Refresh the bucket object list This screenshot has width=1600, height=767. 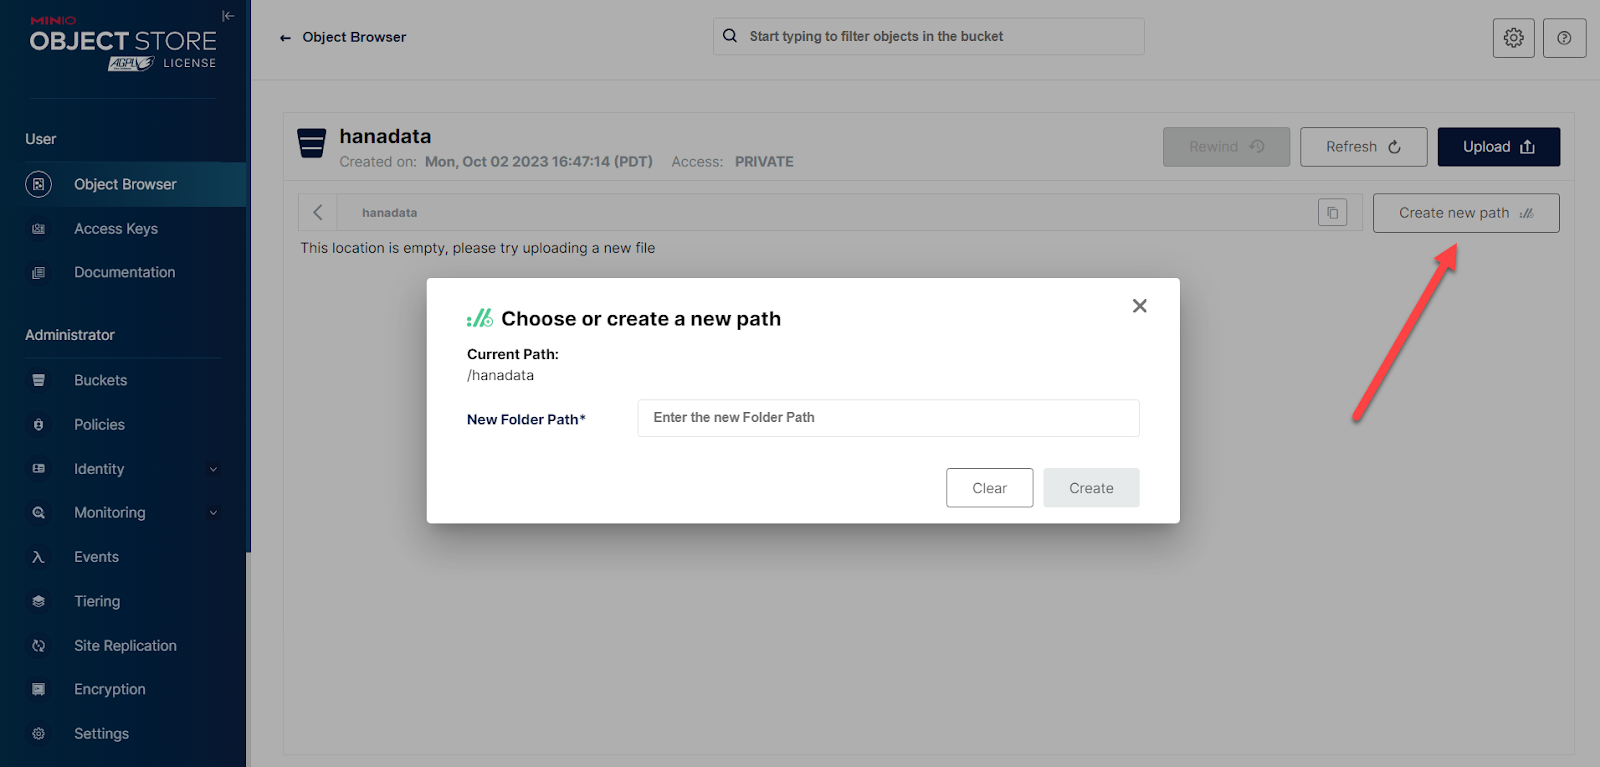click(x=1363, y=147)
